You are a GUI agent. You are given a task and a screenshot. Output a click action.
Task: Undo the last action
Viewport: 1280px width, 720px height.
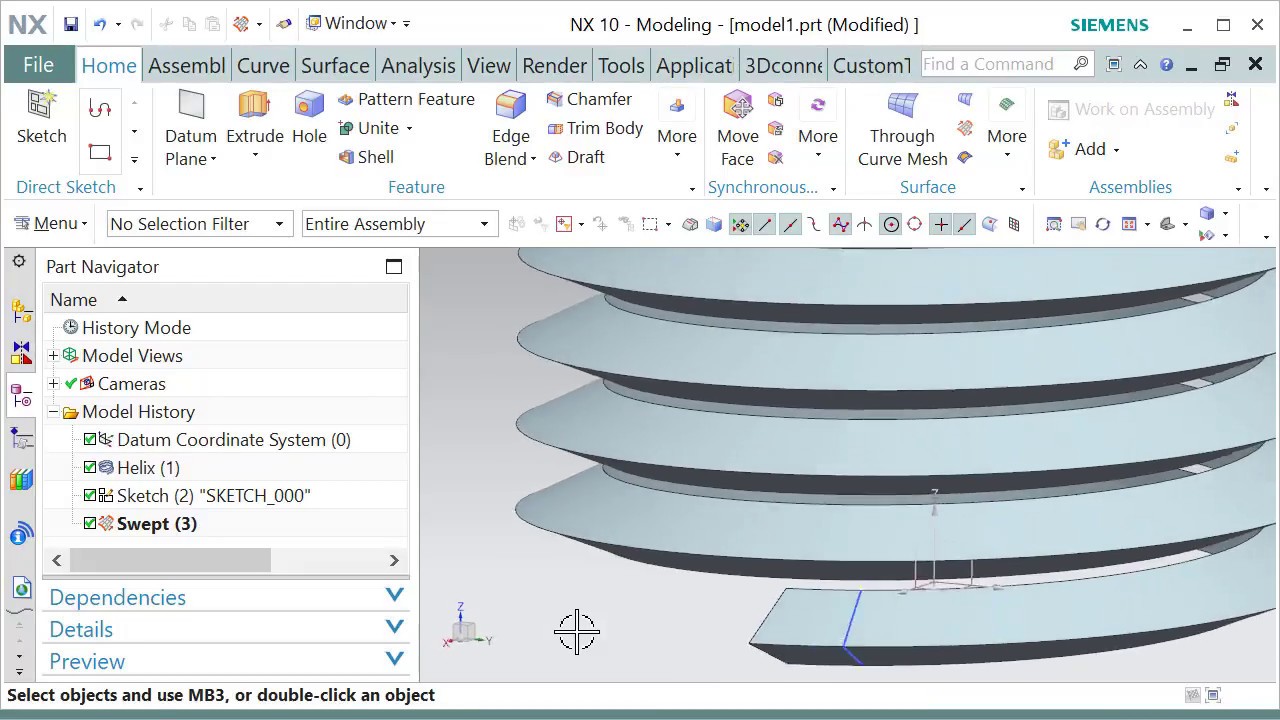pyautogui.click(x=99, y=24)
